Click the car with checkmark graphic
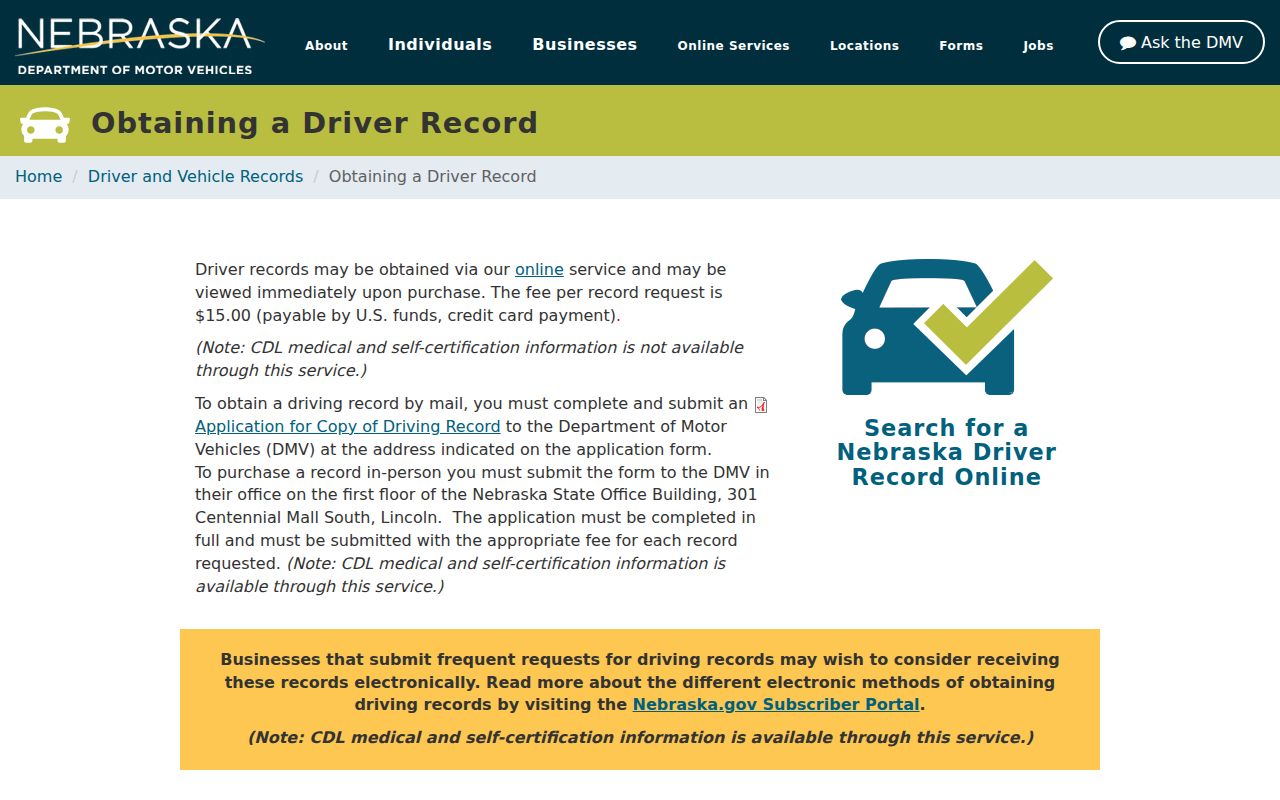Screen dimensions: 1280x800 click(946, 328)
